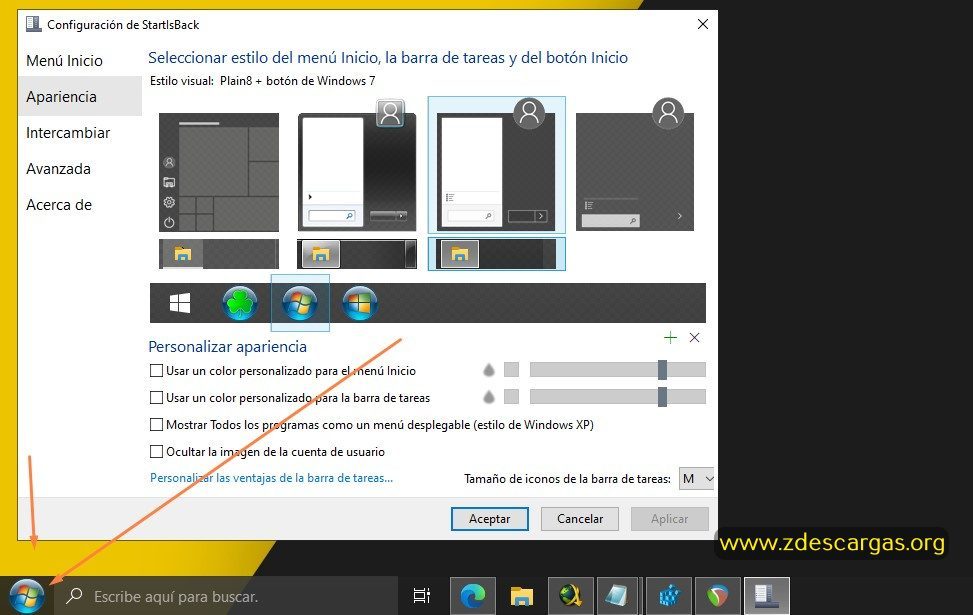Remove custom button image with the X icon
Image resolution: width=973 pixels, height=615 pixels.
click(694, 338)
